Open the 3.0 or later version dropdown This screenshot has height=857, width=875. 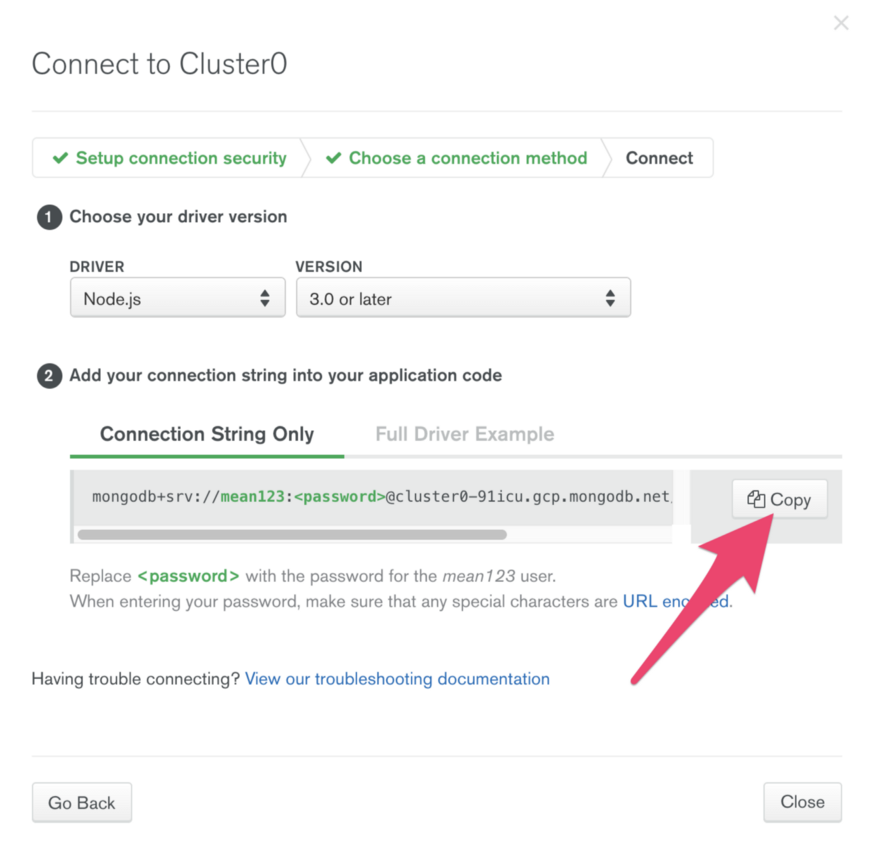(463, 298)
